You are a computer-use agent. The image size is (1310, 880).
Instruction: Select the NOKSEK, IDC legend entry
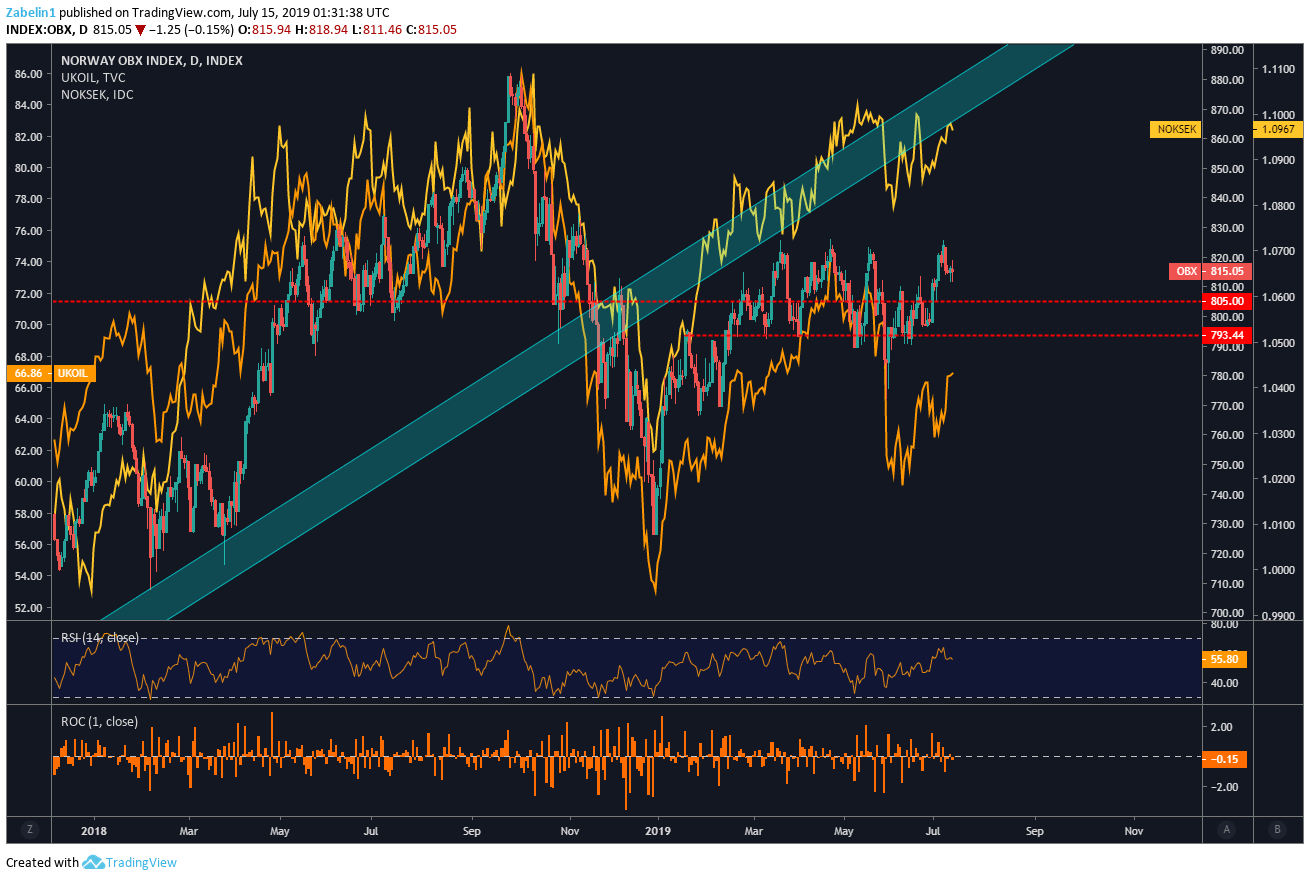[x=97, y=95]
